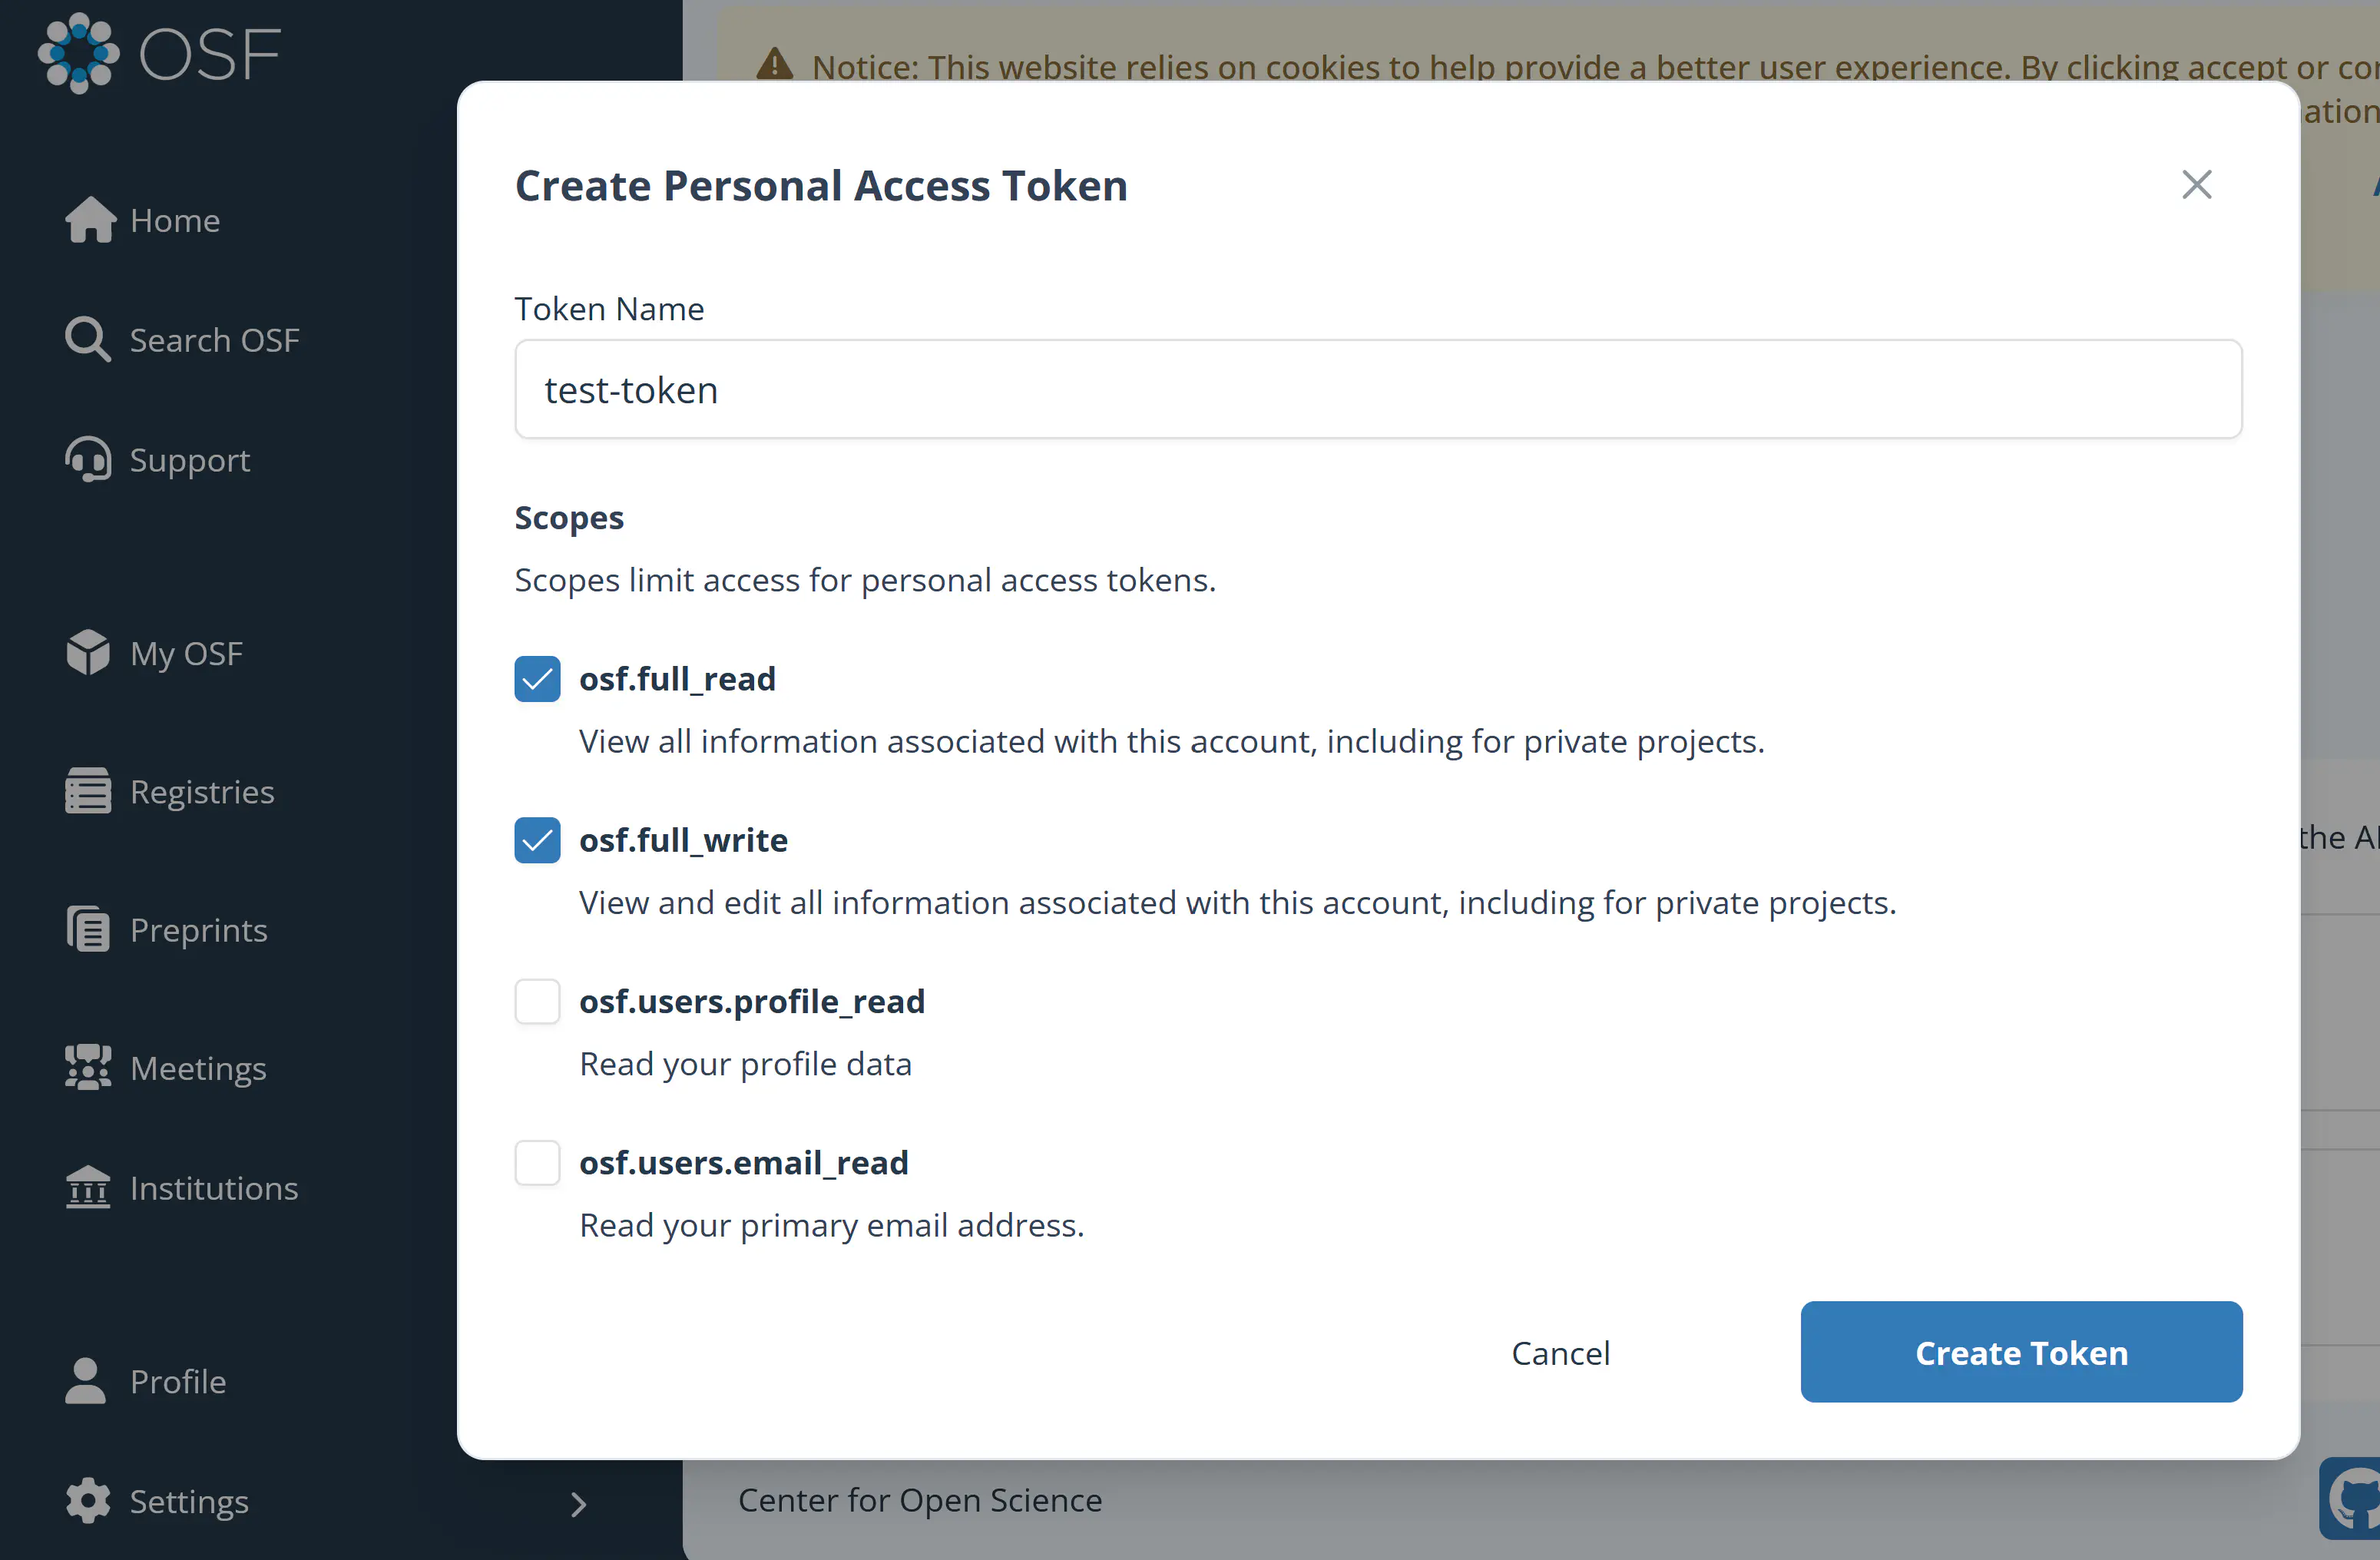Uncheck the osf.full_read scope checkbox
The width and height of the screenshot is (2380, 1560).
tap(537, 679)
